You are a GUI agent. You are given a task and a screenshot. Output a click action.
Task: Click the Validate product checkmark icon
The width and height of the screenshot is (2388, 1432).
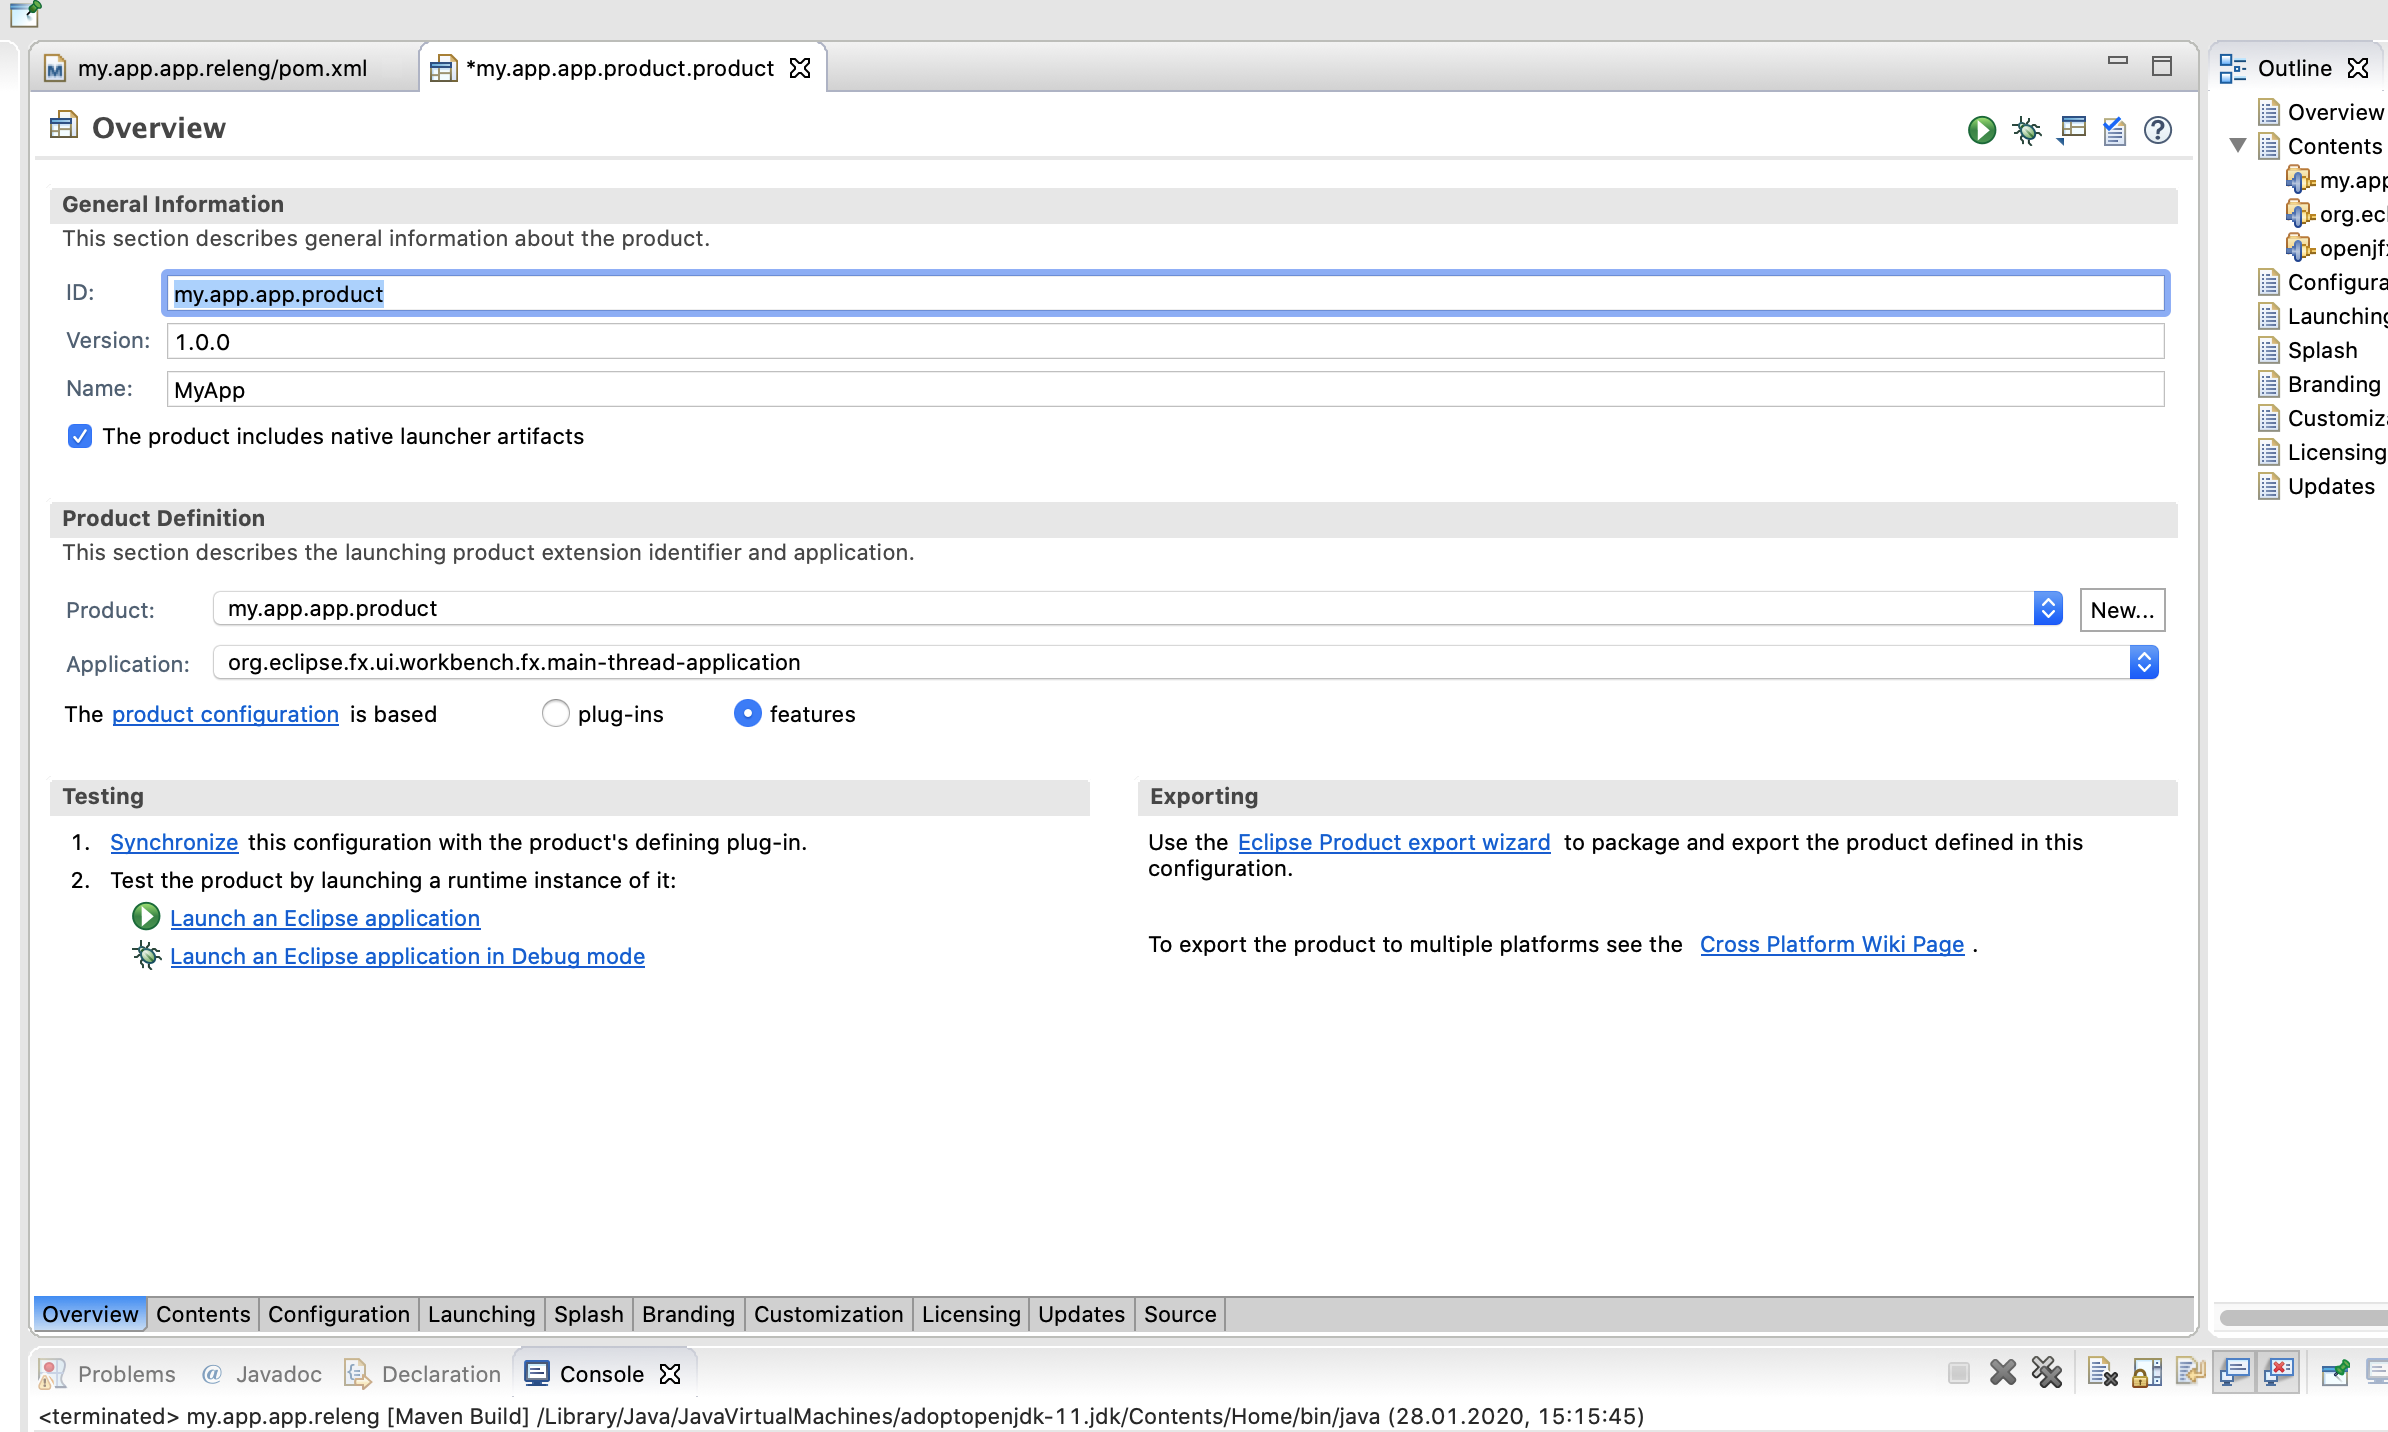[2114, 130]
